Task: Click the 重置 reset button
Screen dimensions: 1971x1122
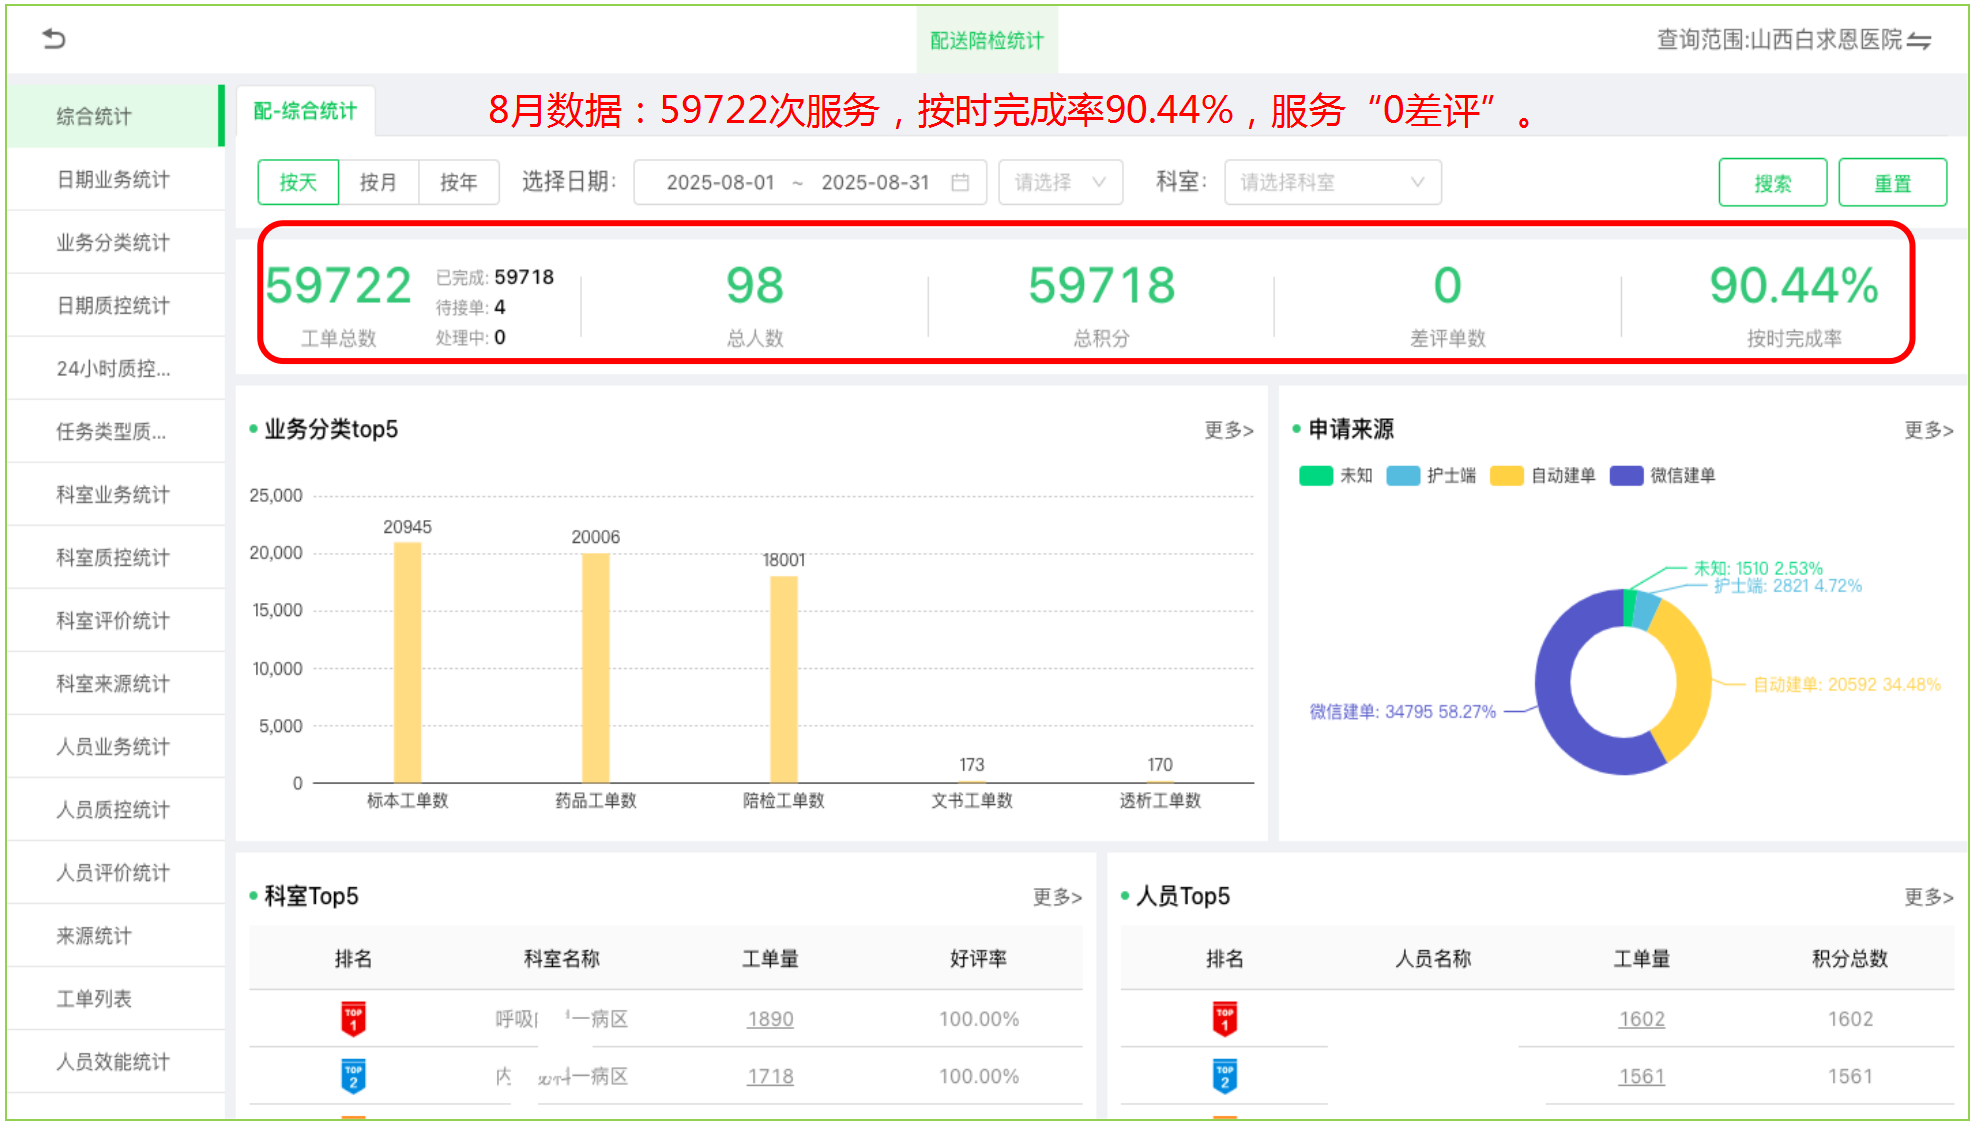Action: tap(1893, 182)
